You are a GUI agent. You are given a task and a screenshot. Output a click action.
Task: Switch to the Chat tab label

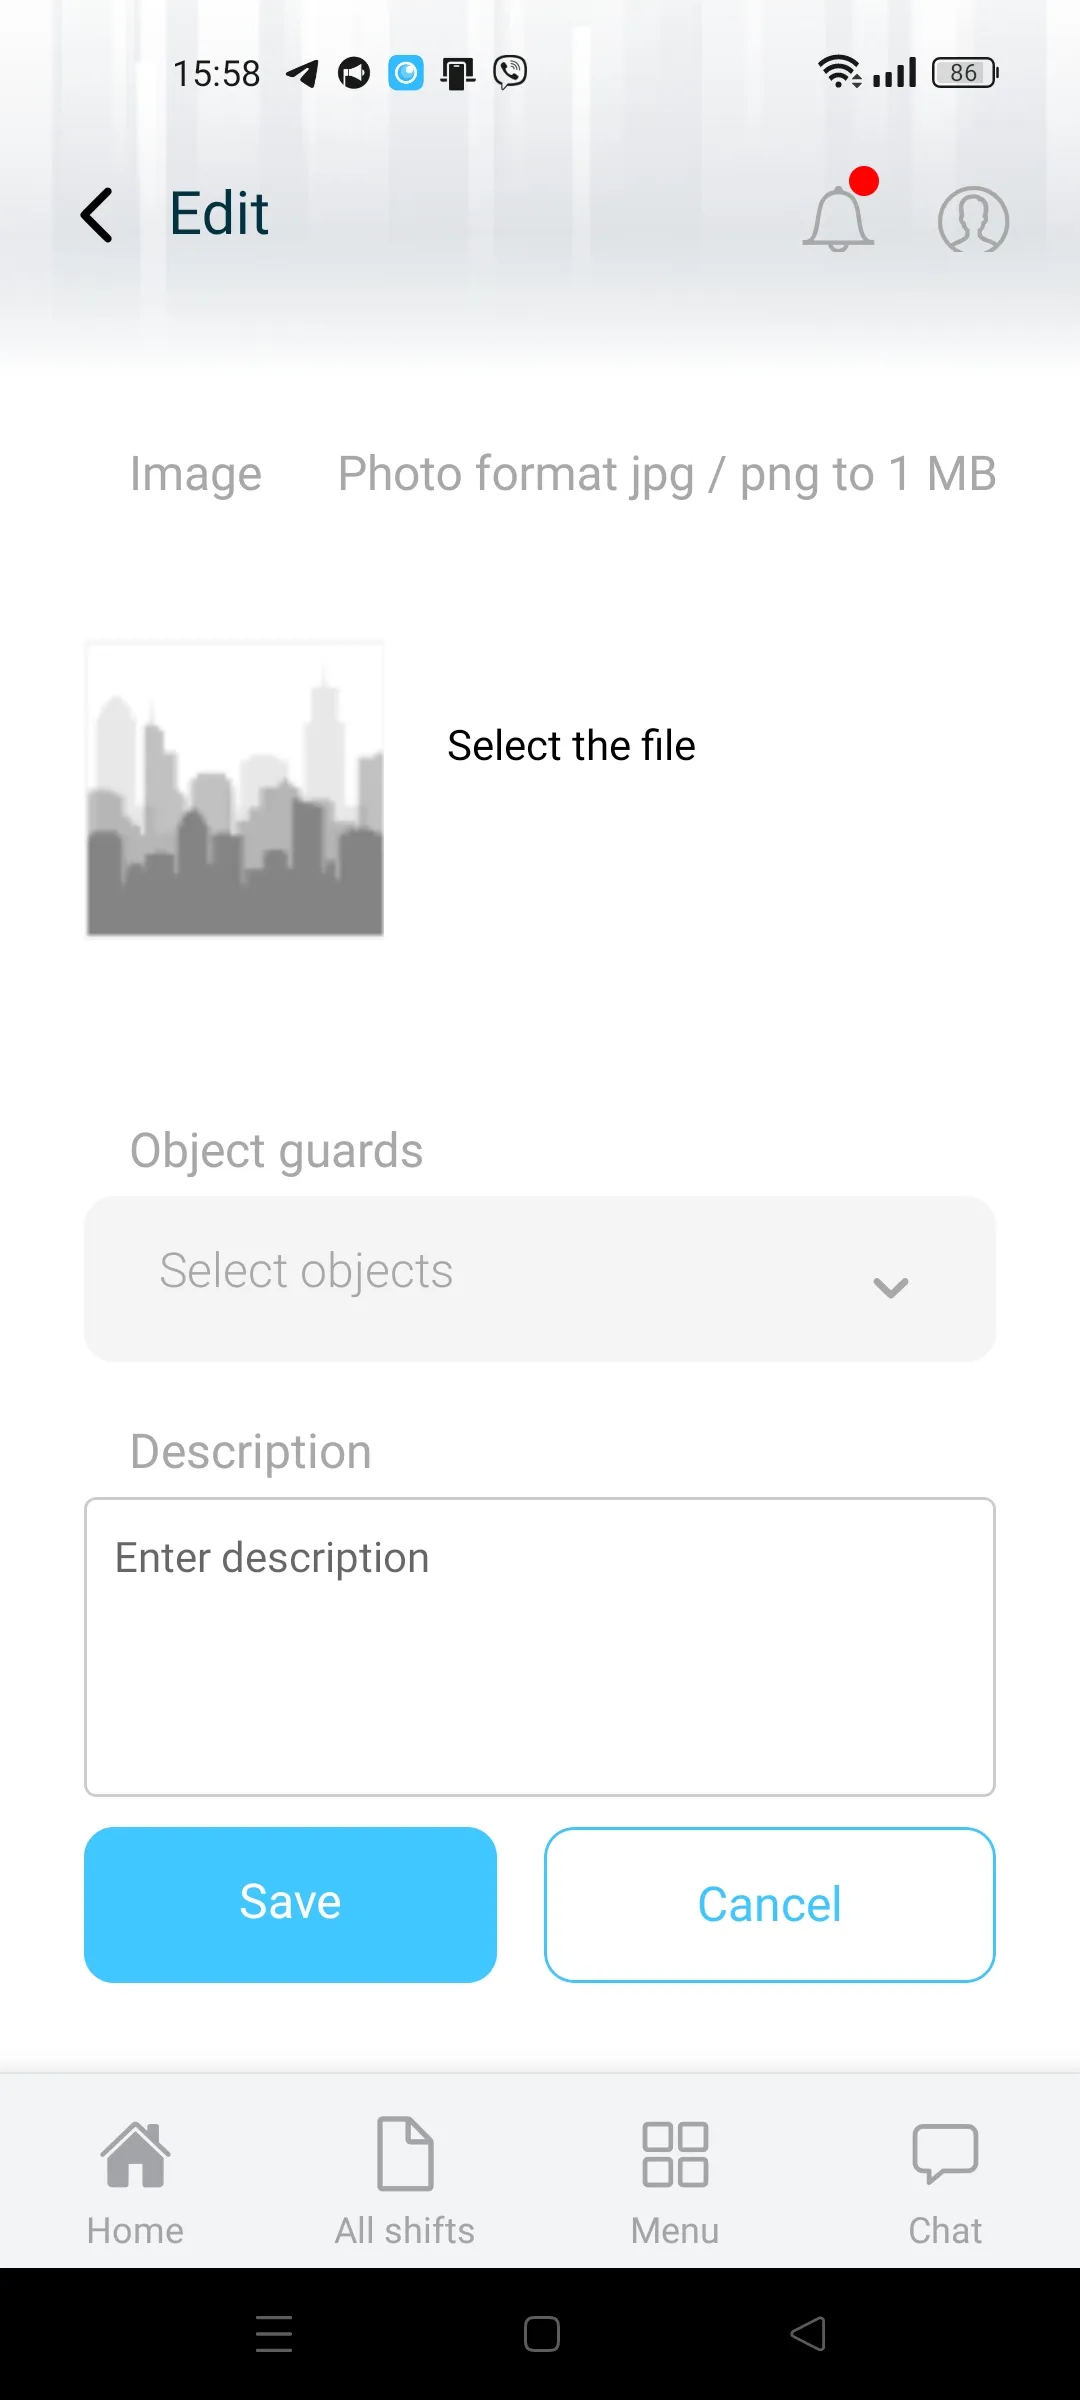pos(945,2231)
